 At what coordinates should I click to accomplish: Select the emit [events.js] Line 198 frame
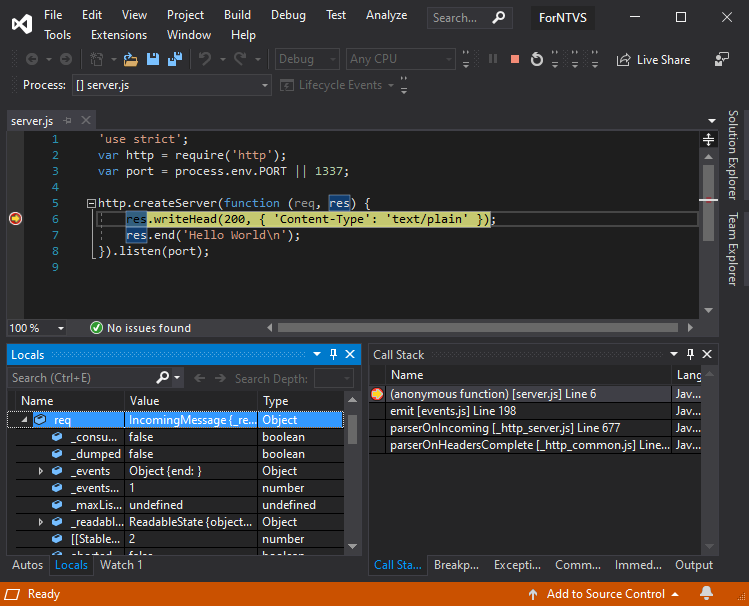[x=535, y=411]
